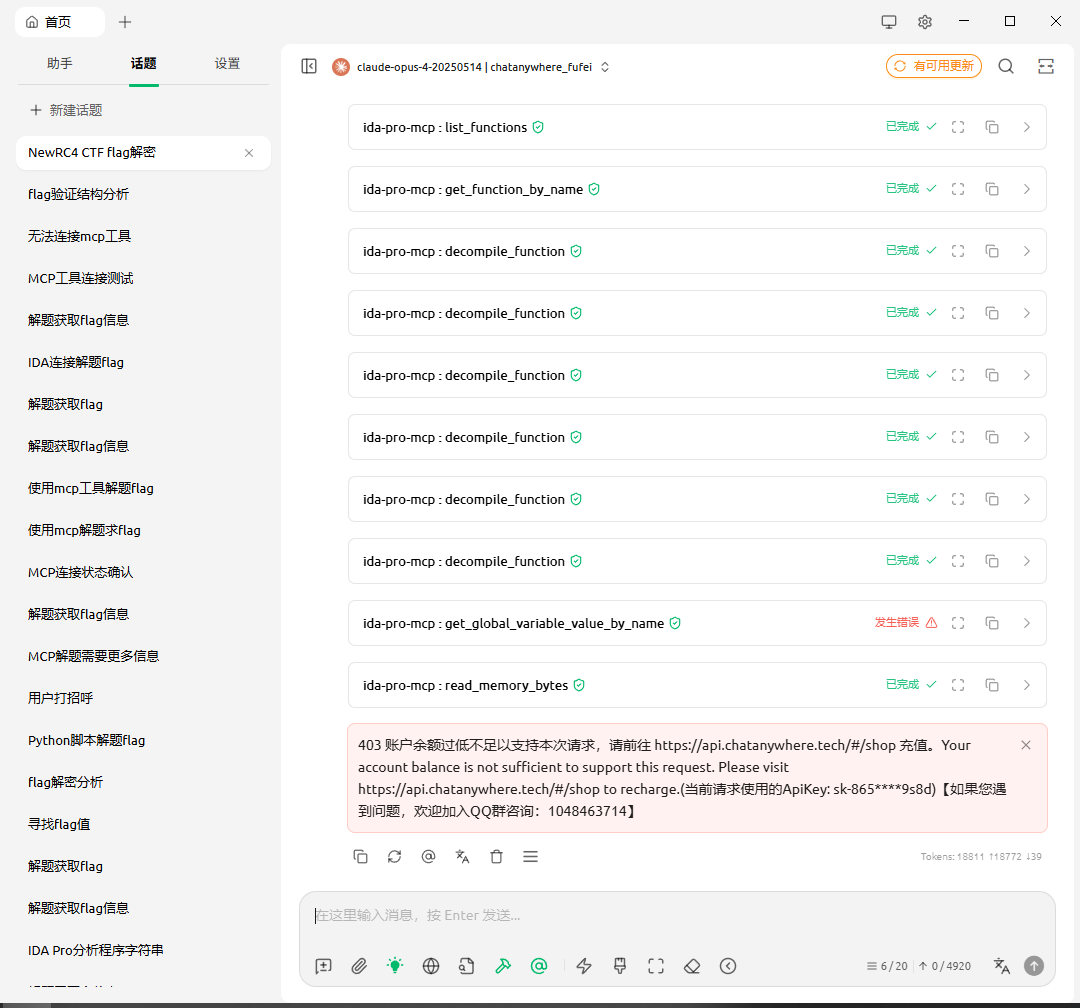Viewport: 1080px width, 1008px height.
Task: Expand the get_global_variable_value_by_name error row
Action: click(1026, 623)
